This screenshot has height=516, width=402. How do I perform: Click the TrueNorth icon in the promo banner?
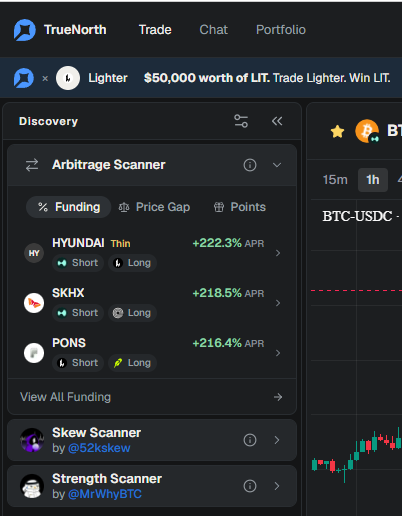(24, 78)
